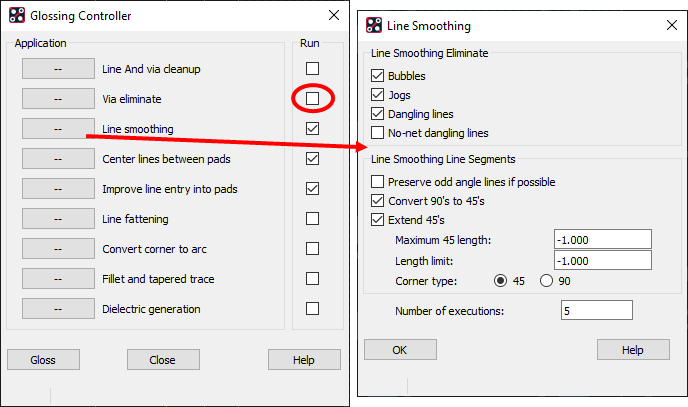The width and height of the screenshot is (688, 407).
Task: Check Preserve odd angle lines if possible
Action: pyautogui.click(x=377, y=182)
